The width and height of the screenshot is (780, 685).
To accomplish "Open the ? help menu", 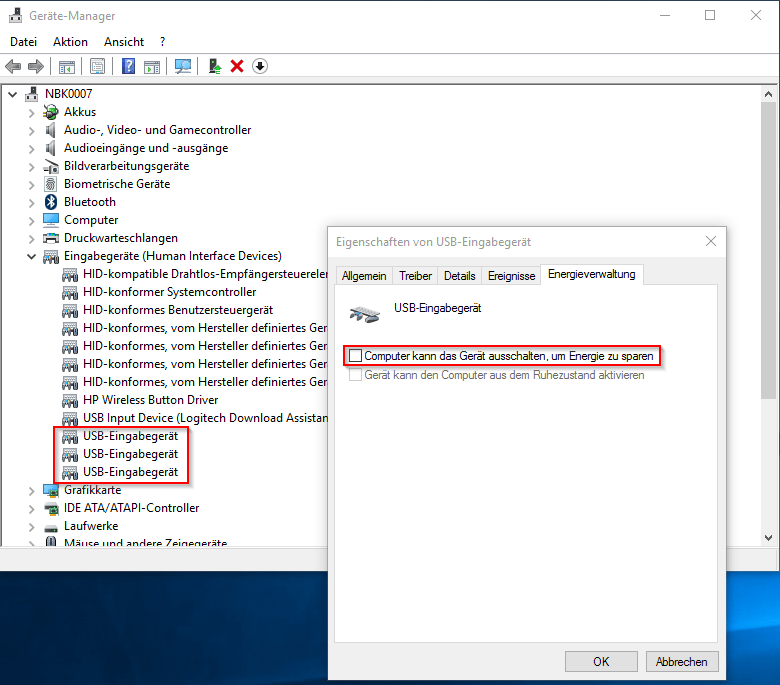I will pyautogui.click(x=162, y=42).
